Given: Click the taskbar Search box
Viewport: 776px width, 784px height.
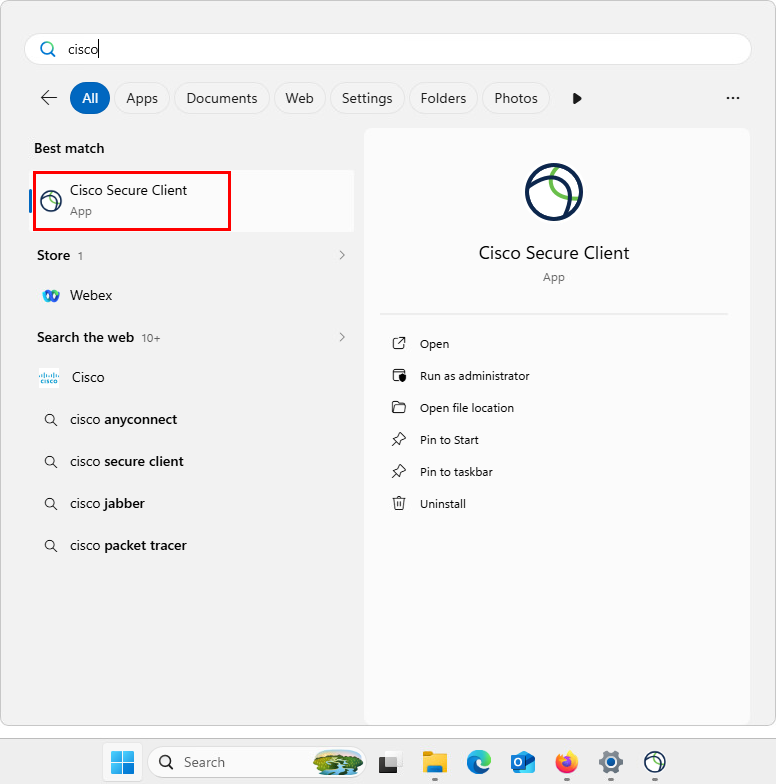Looking at the screenshot, I should click(257, 762).
